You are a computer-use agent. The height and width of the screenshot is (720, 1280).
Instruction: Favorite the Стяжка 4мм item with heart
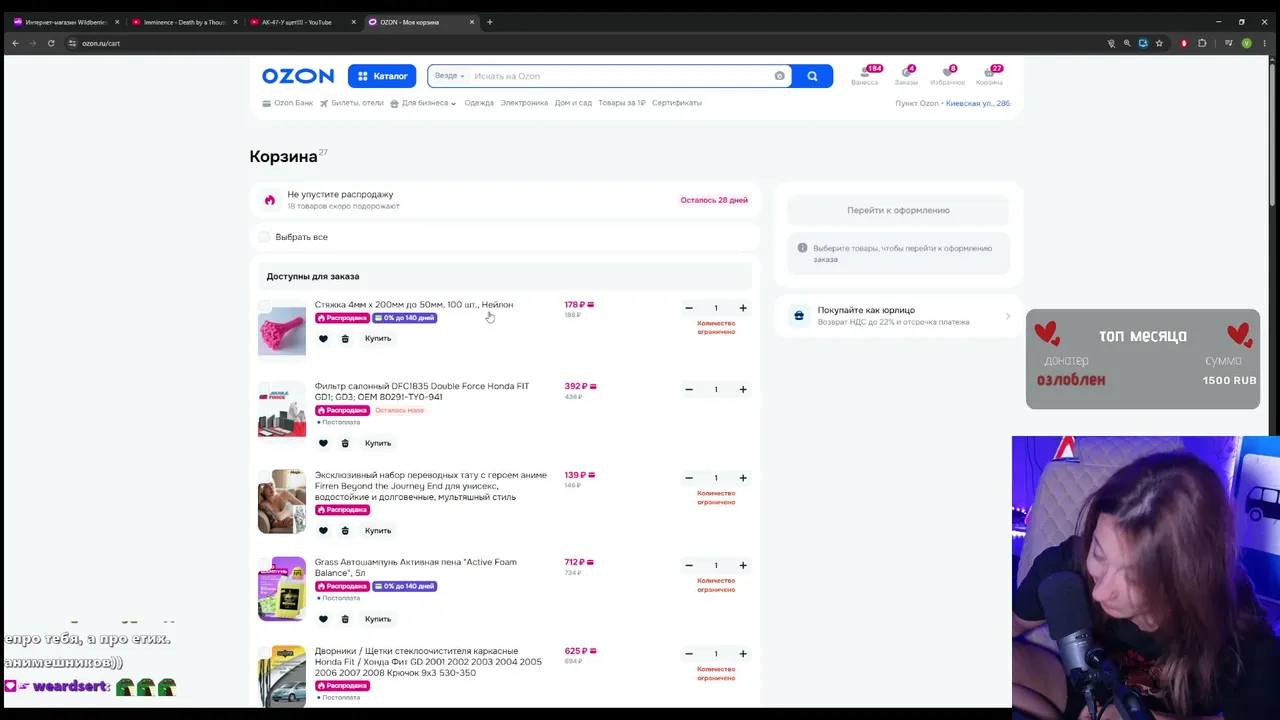[323, 339]
